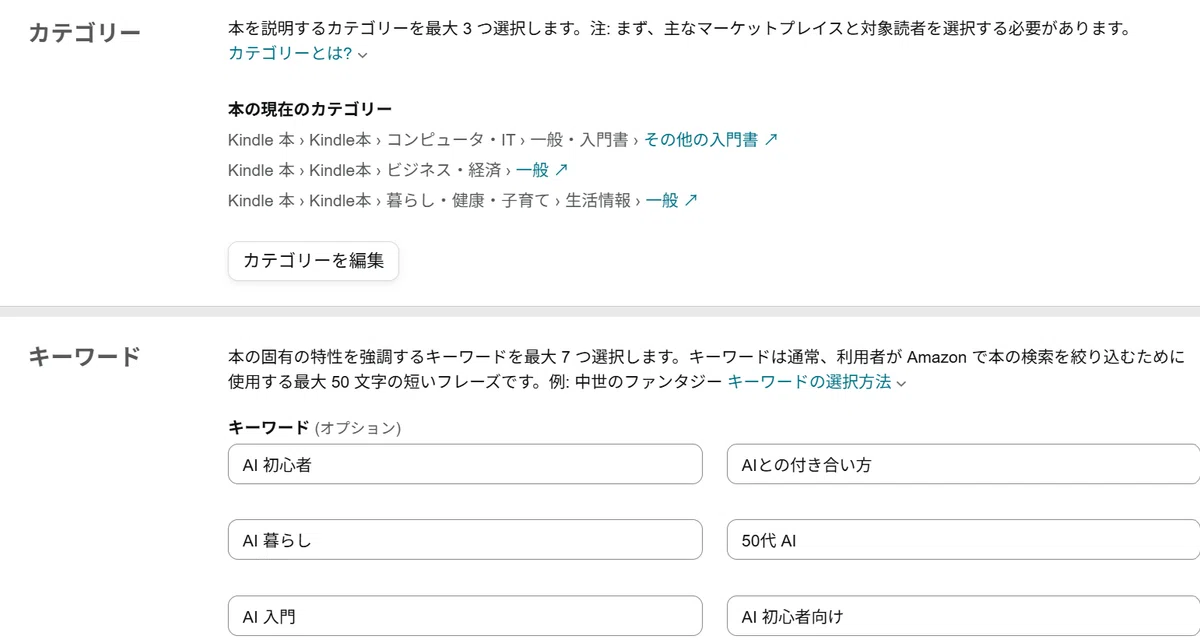Click the キーワード section heading
1200x643 pixels.
click(85, 357)
